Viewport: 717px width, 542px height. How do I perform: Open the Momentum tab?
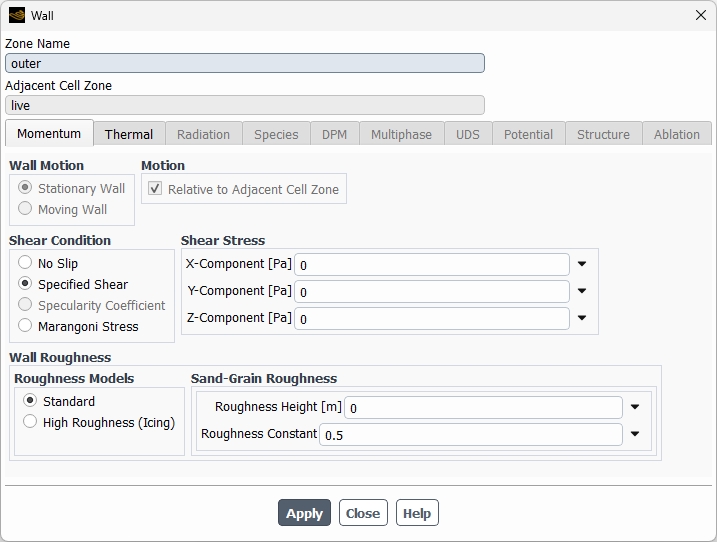49,134
